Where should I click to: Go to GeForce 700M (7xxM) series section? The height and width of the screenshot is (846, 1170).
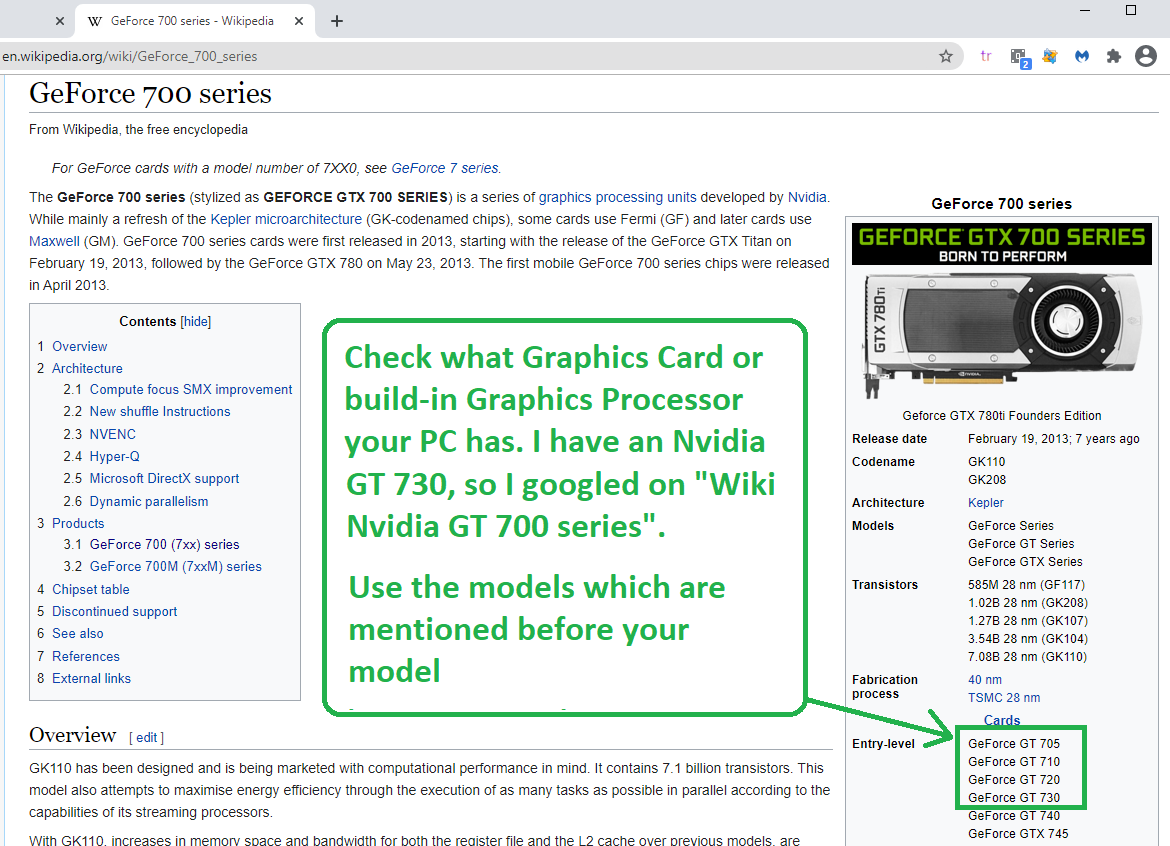pos(175,566)
